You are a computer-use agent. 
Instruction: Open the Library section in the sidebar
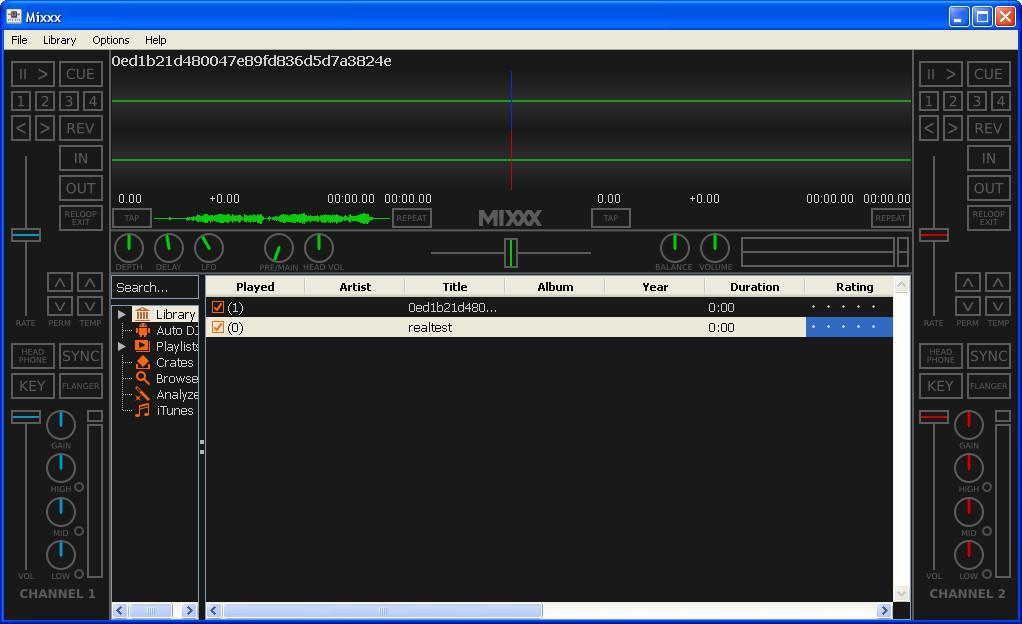[x=170, y=313]
